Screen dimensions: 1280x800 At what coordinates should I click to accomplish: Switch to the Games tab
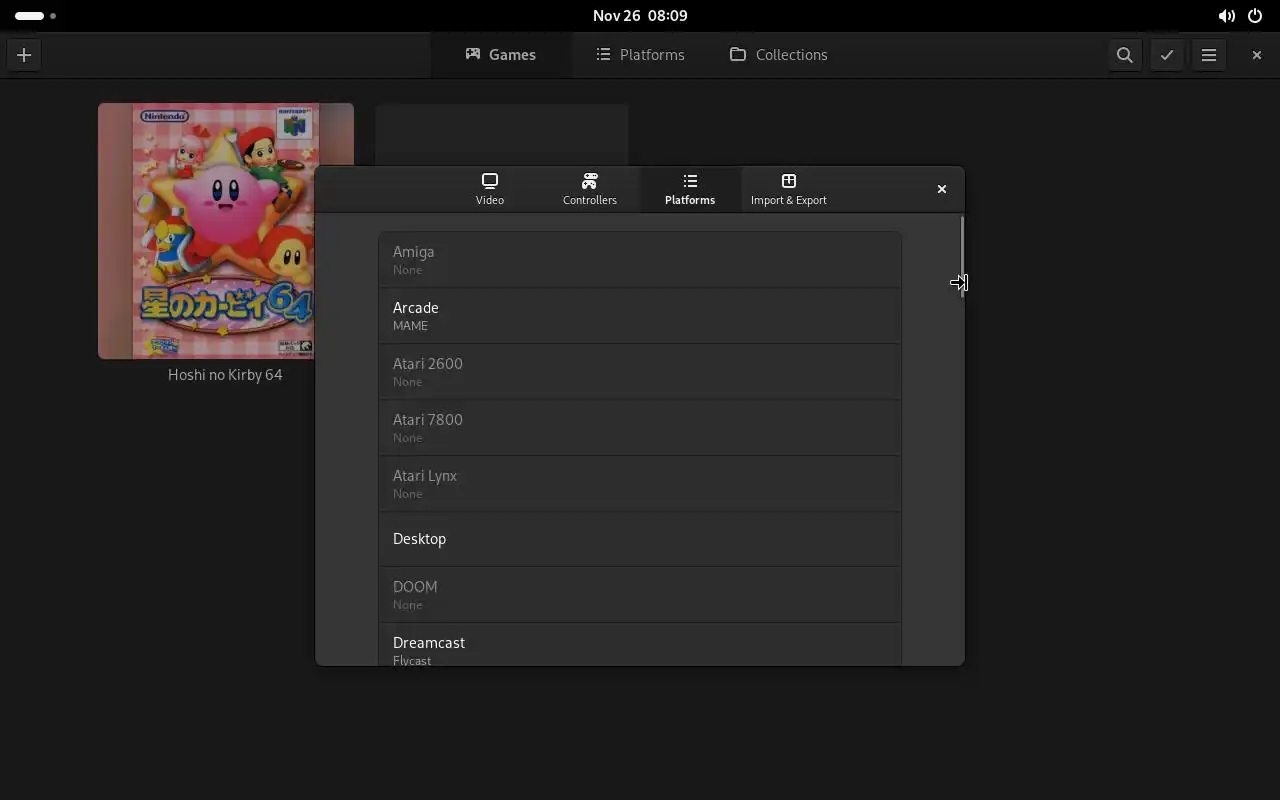pos(501,55)
